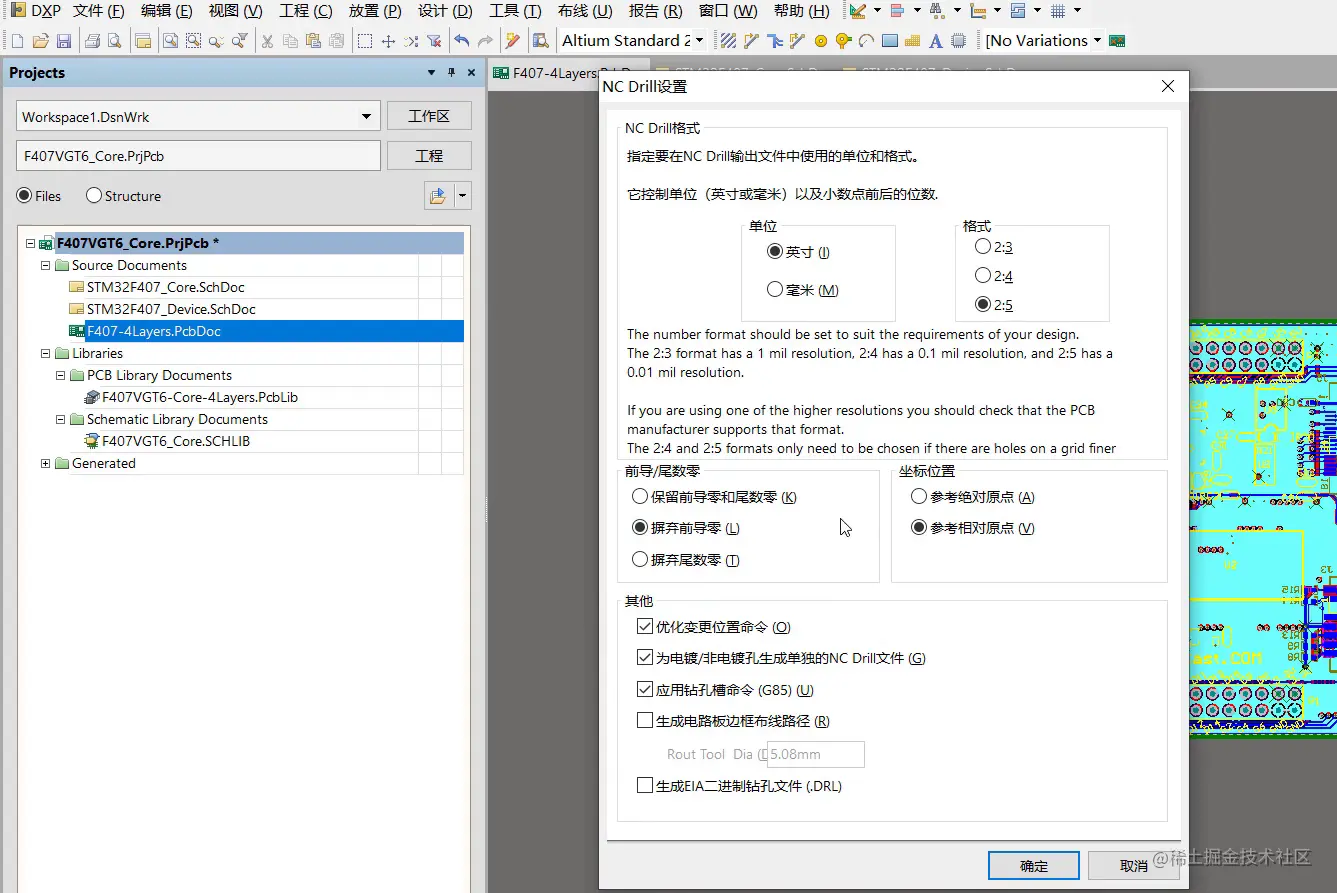The width and height of the screenshot is (1337, 893).
Task: Click the Place Polygon Pour icon
Action: (912, 41)
